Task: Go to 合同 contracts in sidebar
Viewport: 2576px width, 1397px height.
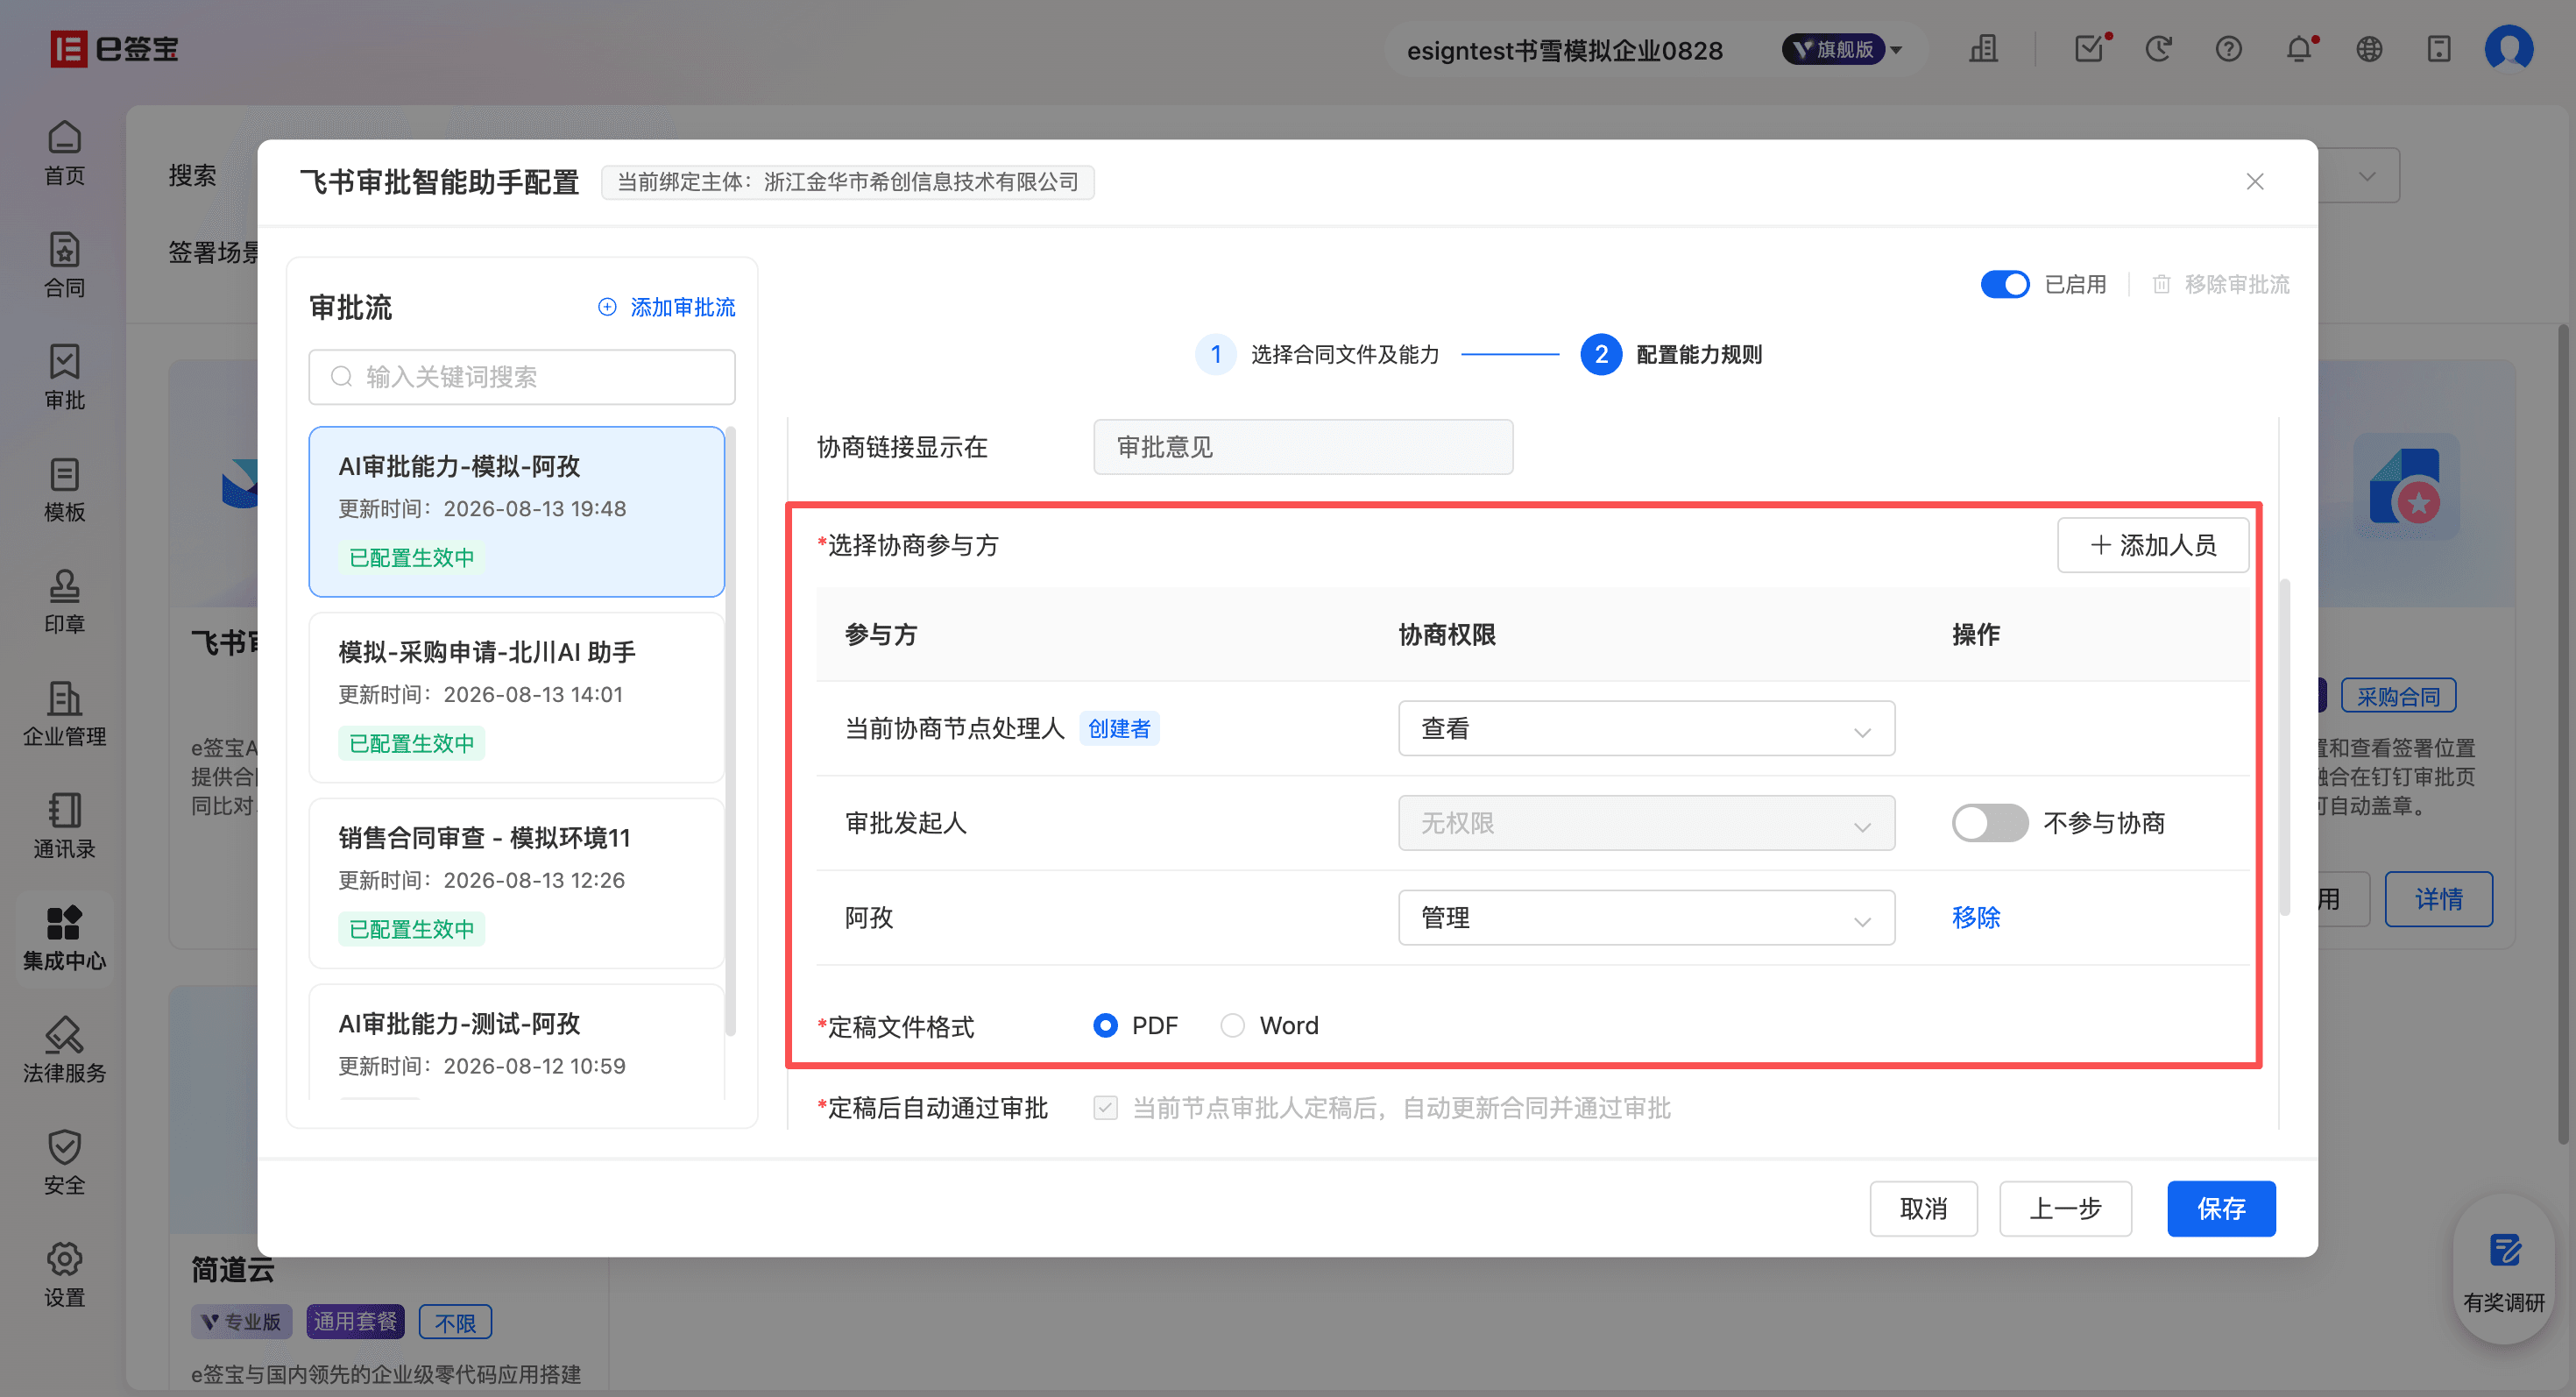Action: coord(64,265)
